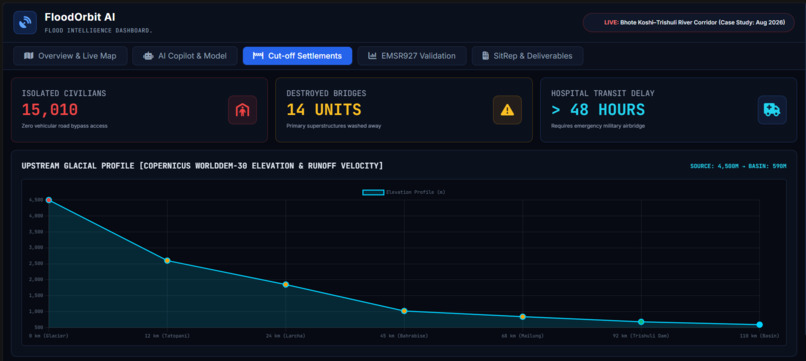This screenshot has width=806, height=361.
Task: Click the LIVE Bhote Koshi–Trishuli corridor badge
Action: coord(688,23)
